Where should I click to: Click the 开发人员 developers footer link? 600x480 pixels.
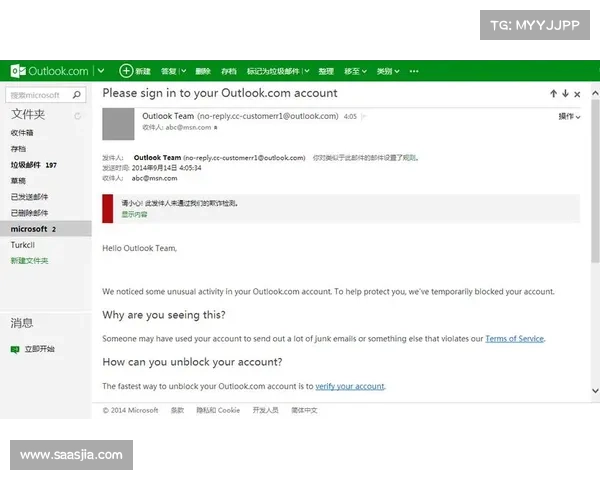pos(266,410)
